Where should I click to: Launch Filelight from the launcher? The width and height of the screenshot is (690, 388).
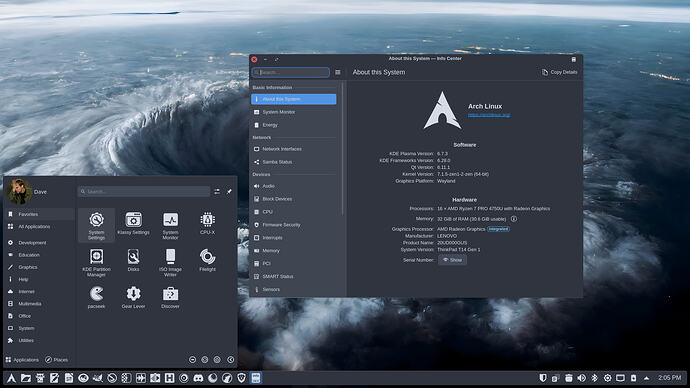[x=207, y=260]
